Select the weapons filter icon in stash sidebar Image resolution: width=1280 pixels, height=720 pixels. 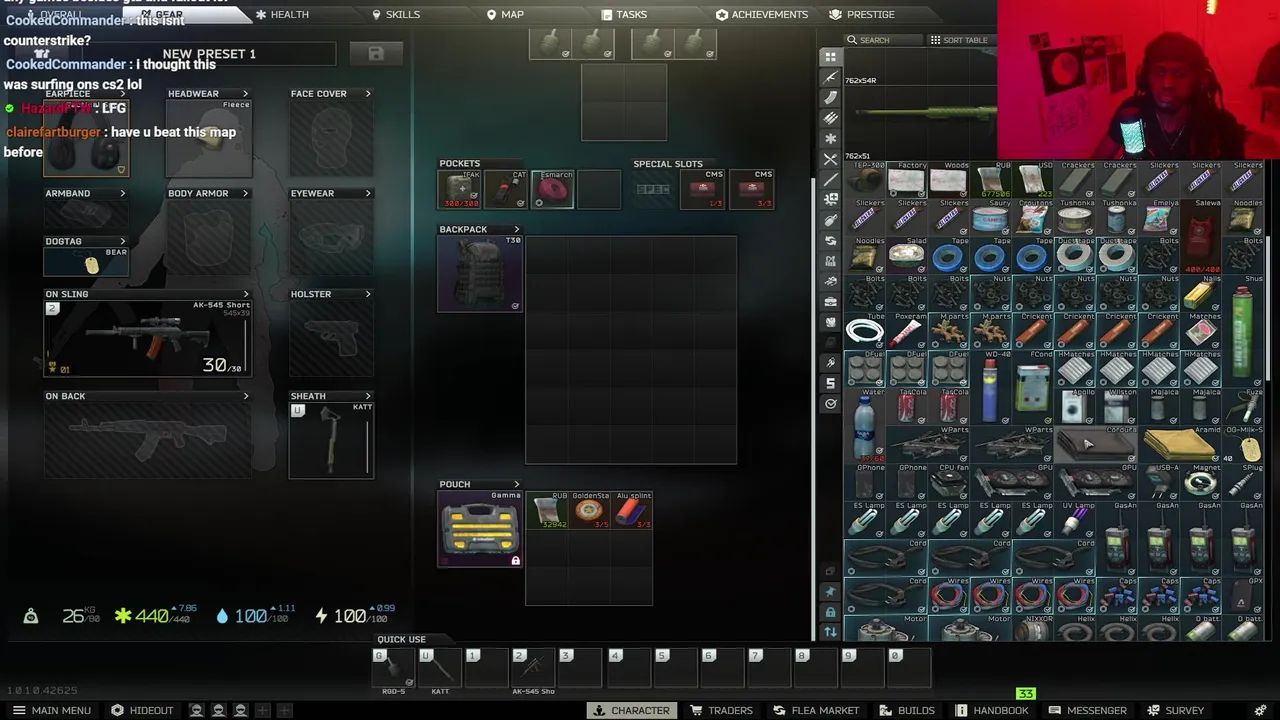(831, 77)
